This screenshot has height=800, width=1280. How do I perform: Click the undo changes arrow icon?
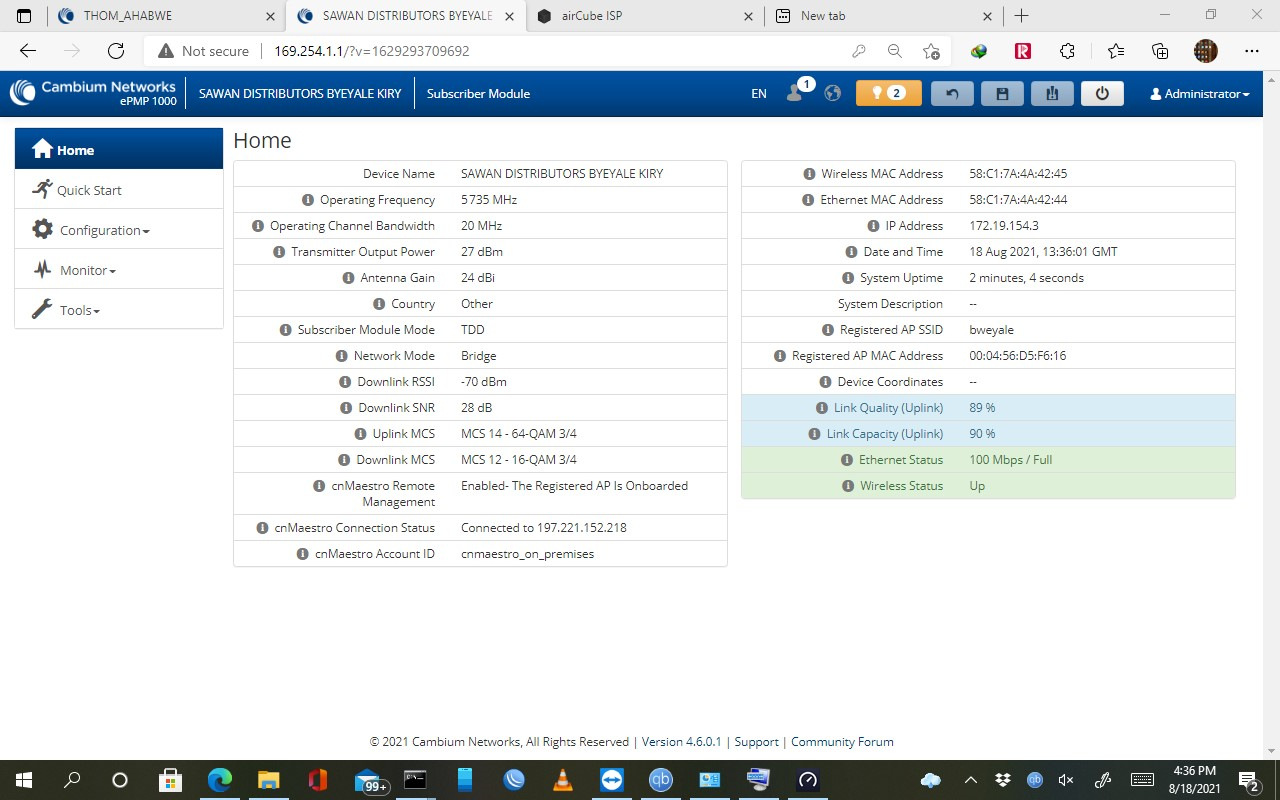click(x=952, y=93)
